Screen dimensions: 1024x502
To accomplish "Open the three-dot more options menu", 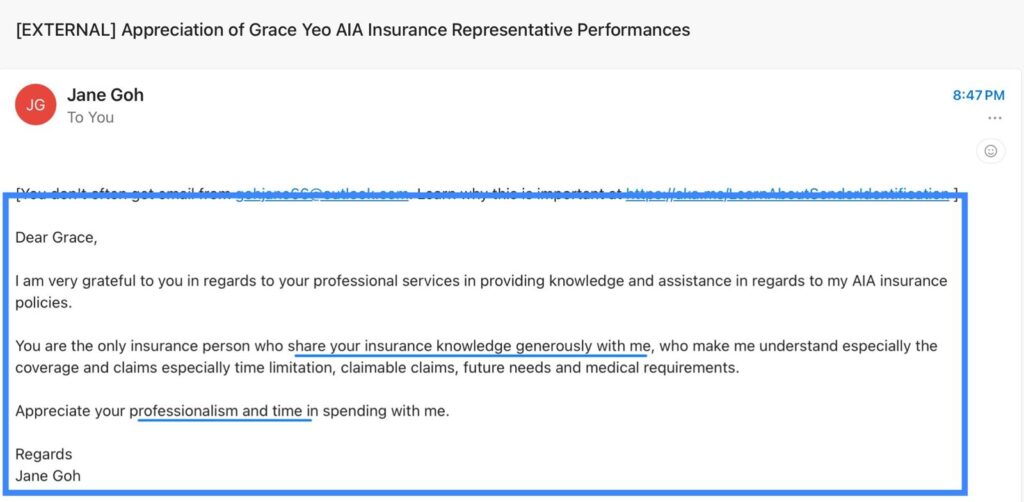I will pos(994,118).
